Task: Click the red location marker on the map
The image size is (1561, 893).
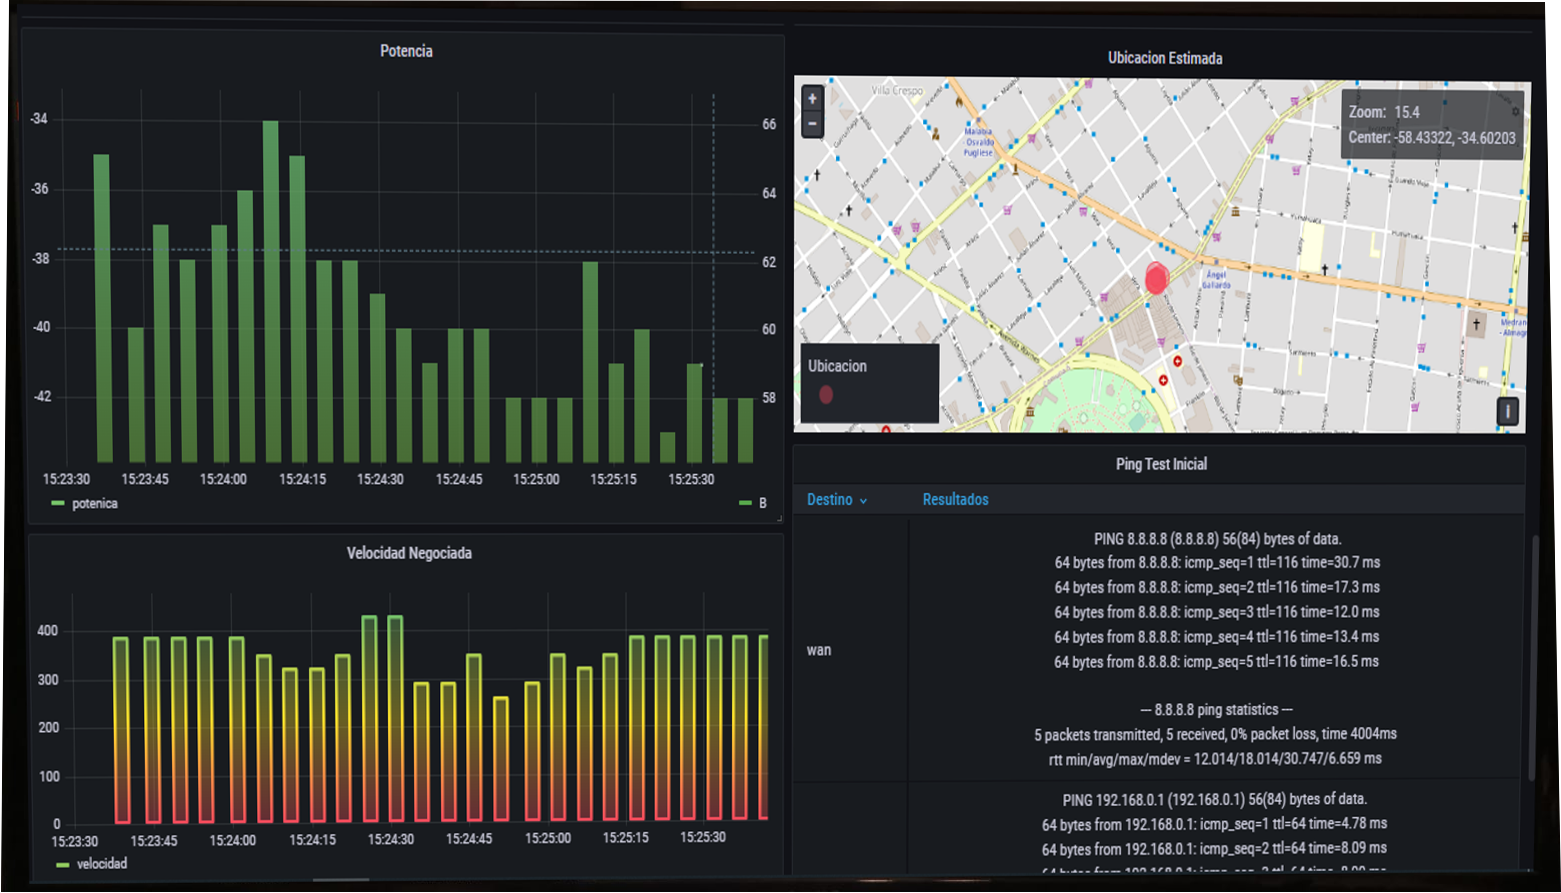Action: pyautogui.click(x=1156, y=278)
